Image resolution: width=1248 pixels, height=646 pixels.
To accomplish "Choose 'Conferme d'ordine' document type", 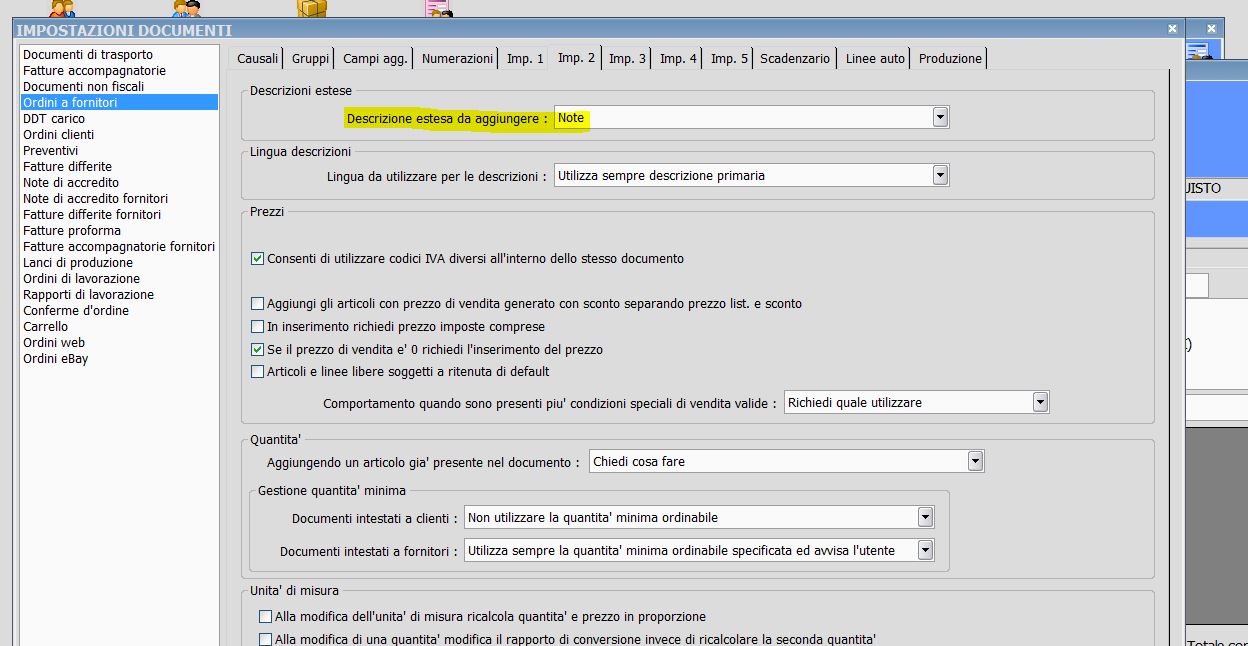I will [119, 311].
